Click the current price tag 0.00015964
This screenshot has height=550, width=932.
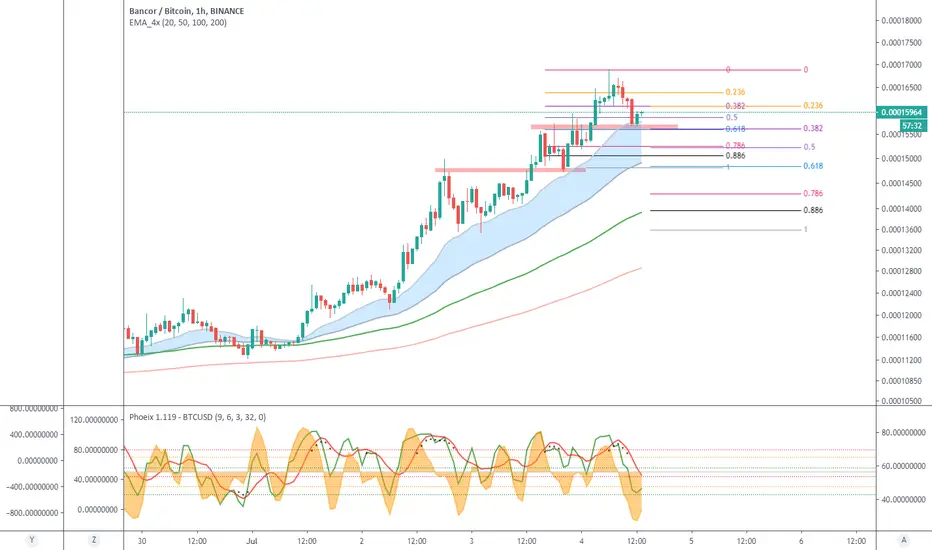901,112
